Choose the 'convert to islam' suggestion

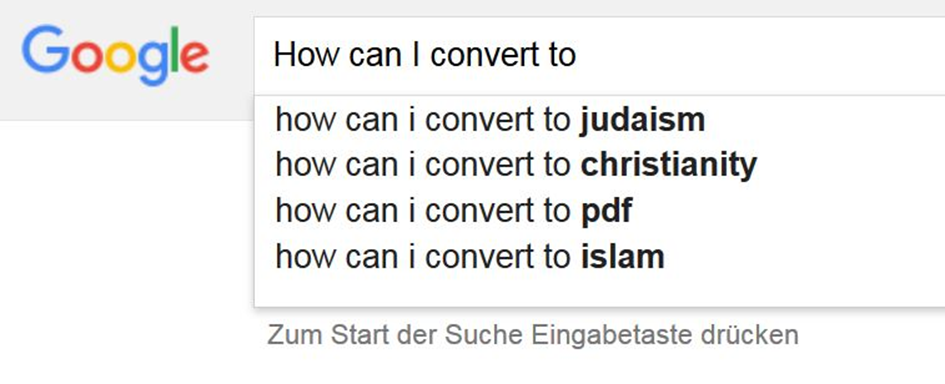600,257
